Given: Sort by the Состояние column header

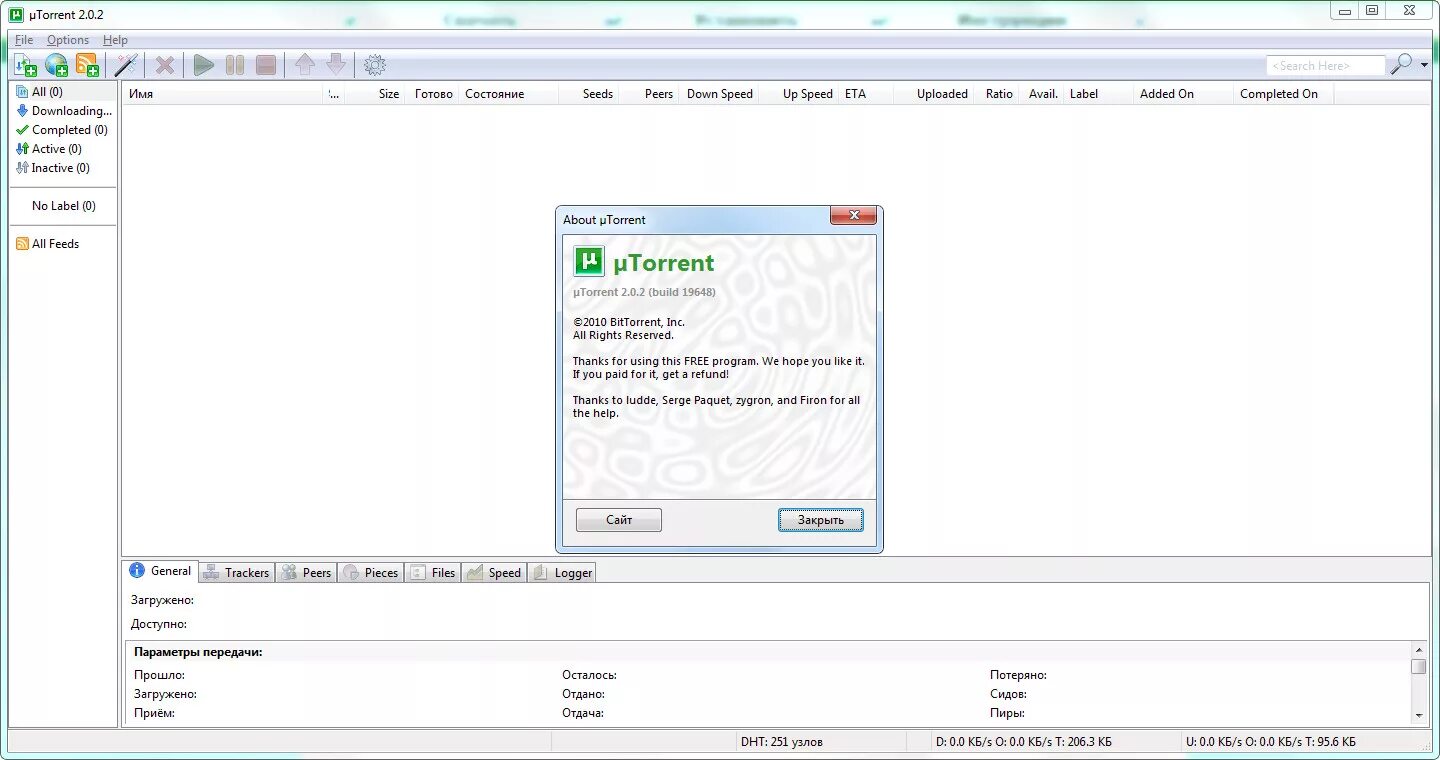Looking at the screenshot, I should coord(509,94).
